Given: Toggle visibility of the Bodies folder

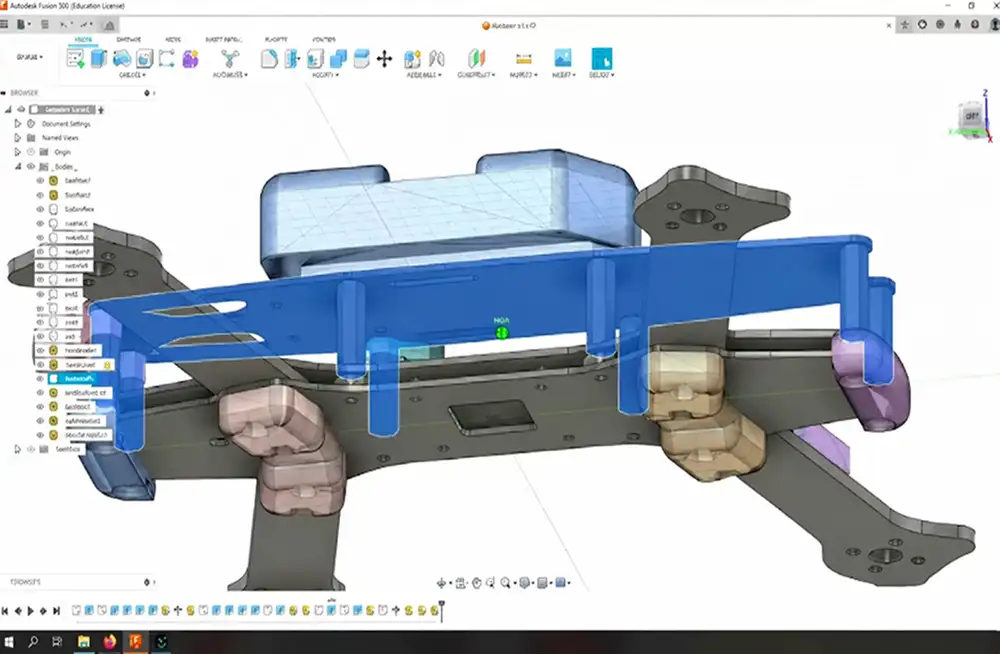Looking at the screenshot, I should [31, 167].
